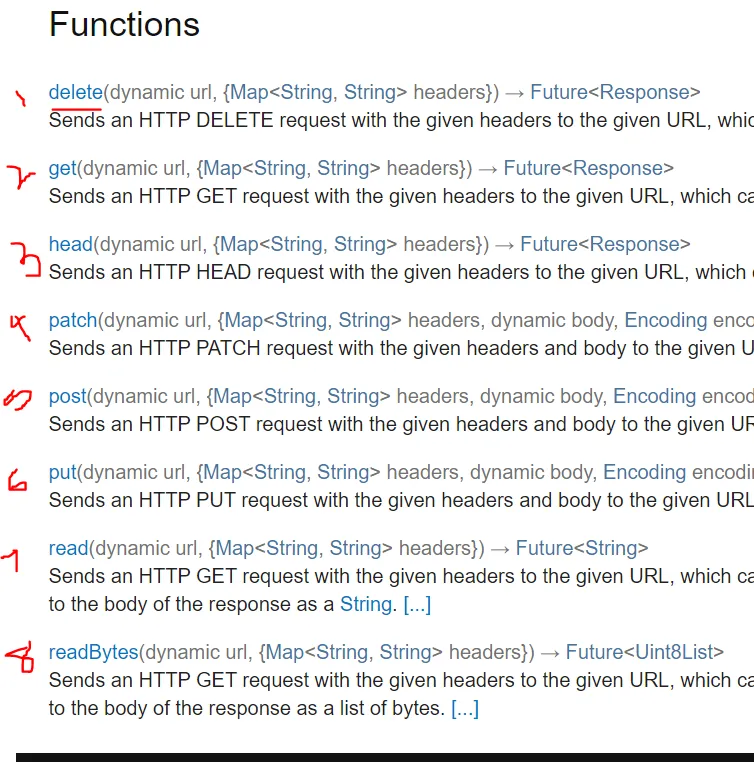Expand the [...] link after readBytes description
Image resolution: width=754 pixels, height=762 pixels.
[x=465, y=709]
